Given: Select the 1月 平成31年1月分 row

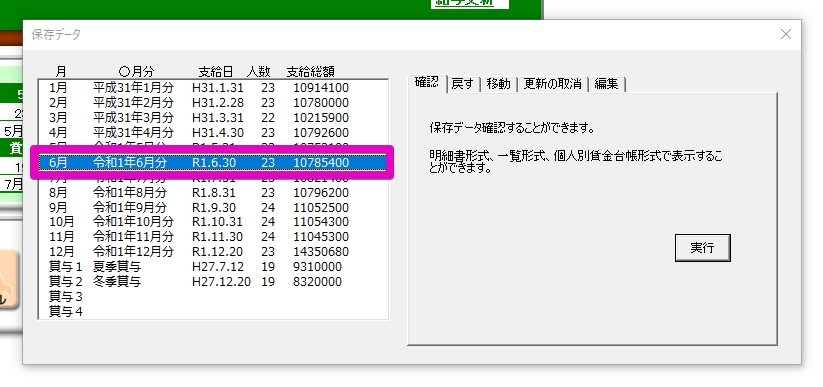Looking at the screenshot, I should click(213, 88).
